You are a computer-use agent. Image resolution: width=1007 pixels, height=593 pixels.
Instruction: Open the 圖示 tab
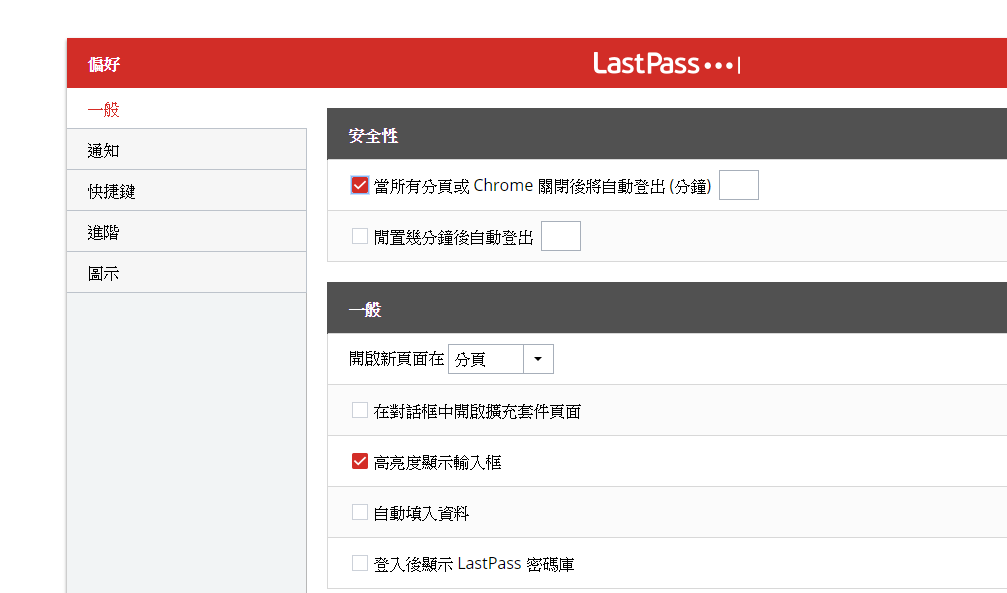pyautogui.click(x=186, y=273)
